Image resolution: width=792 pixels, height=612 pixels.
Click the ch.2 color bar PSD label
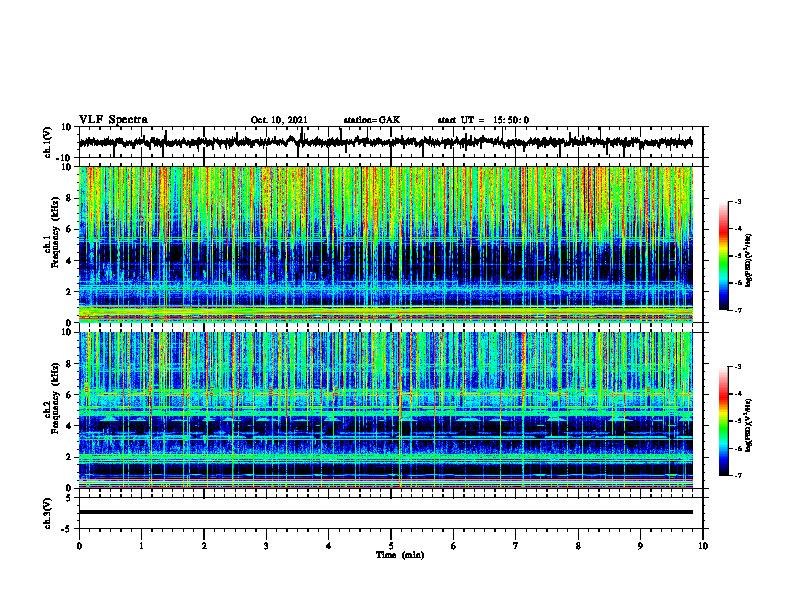749,425
